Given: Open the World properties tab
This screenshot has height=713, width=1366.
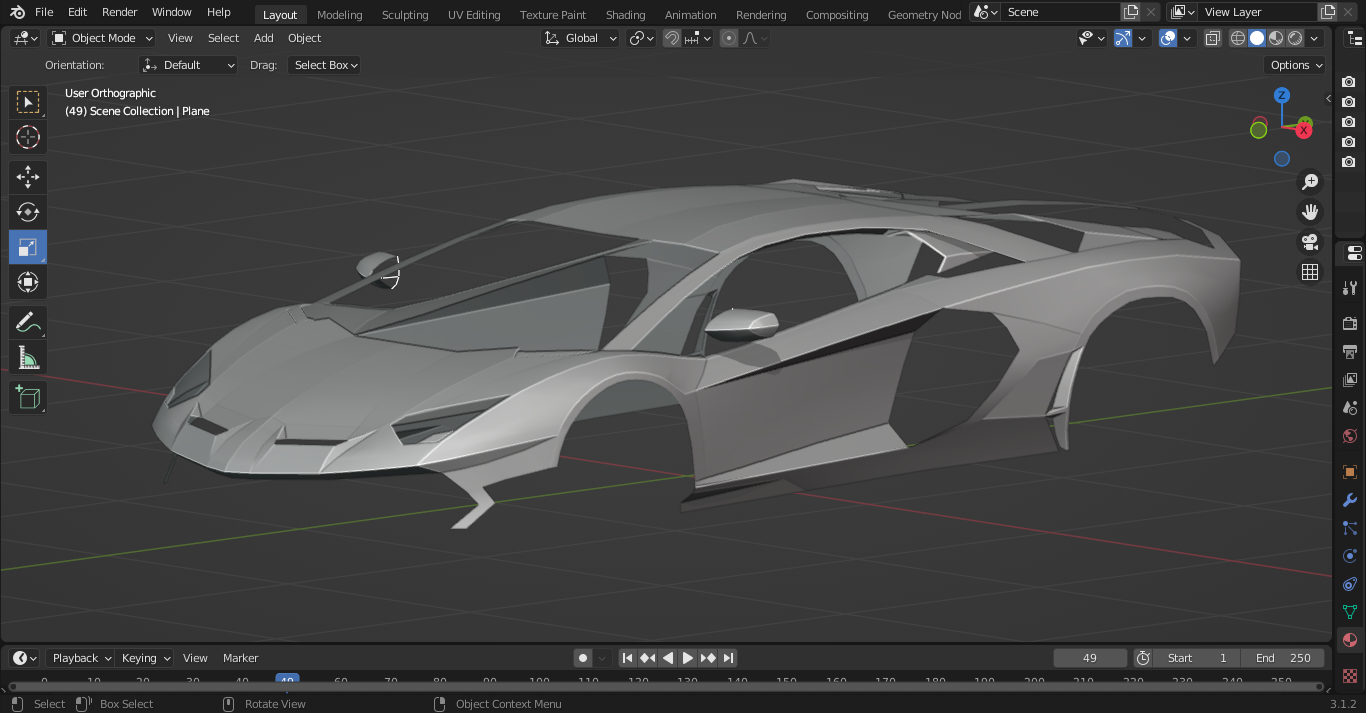Looking at the screenshot, I should click(x=1350, y=436).
